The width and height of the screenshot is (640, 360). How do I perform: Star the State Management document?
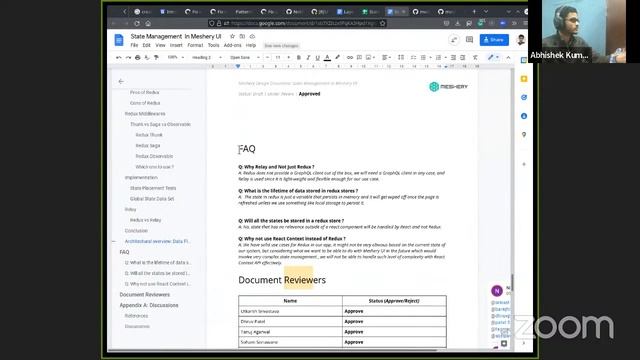click(x=232, y=36)
